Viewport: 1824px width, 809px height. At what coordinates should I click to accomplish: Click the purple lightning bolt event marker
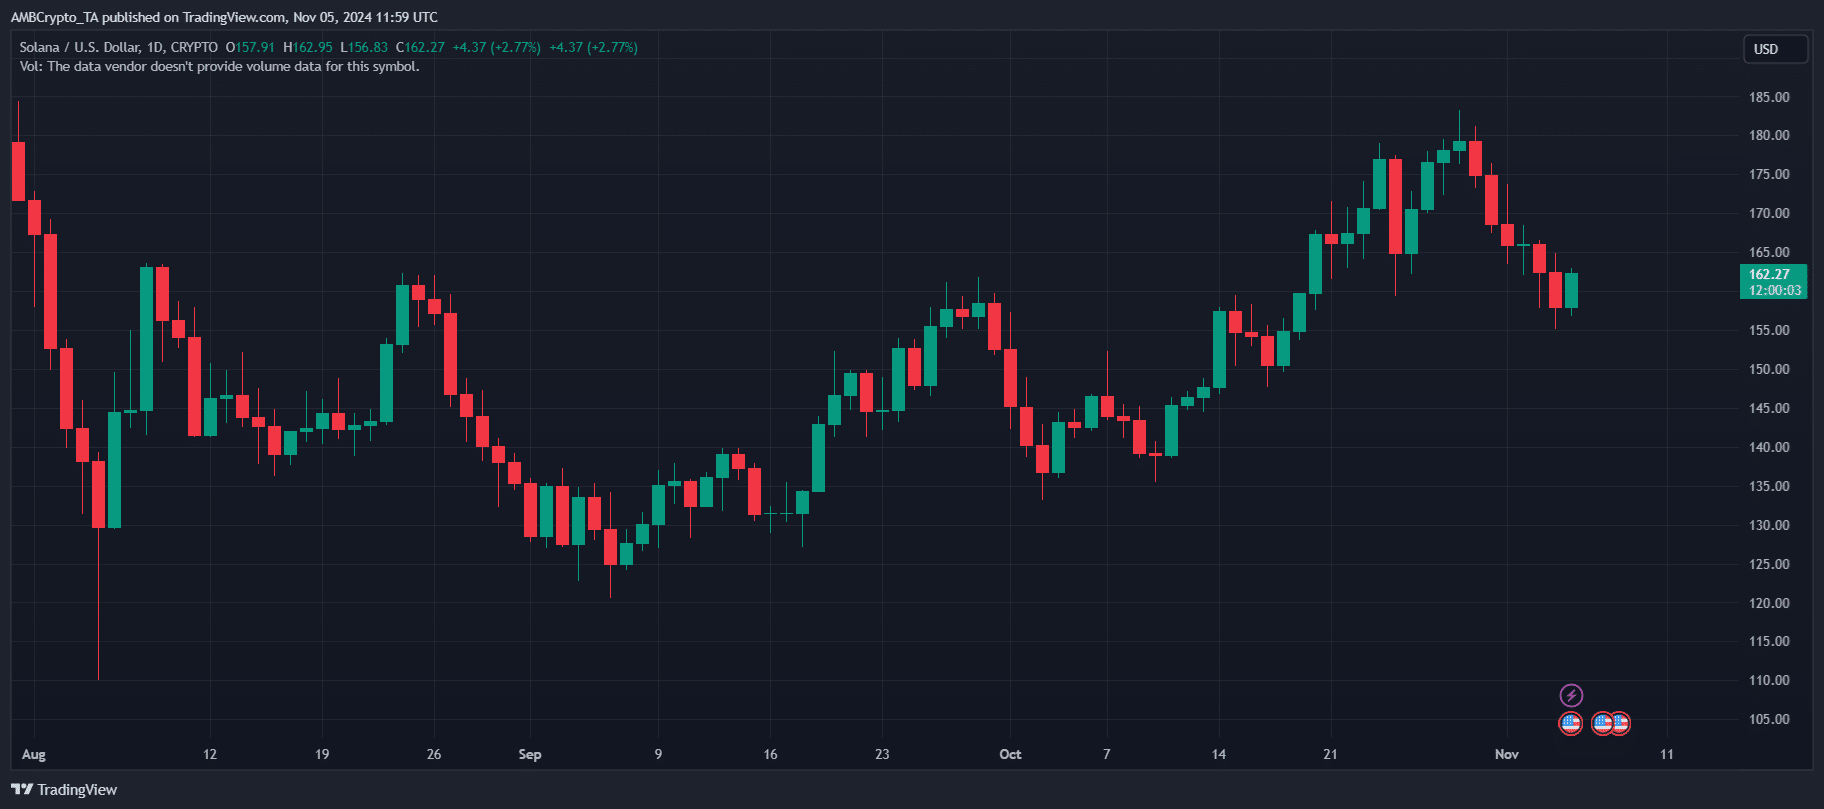coord(1571,695)
